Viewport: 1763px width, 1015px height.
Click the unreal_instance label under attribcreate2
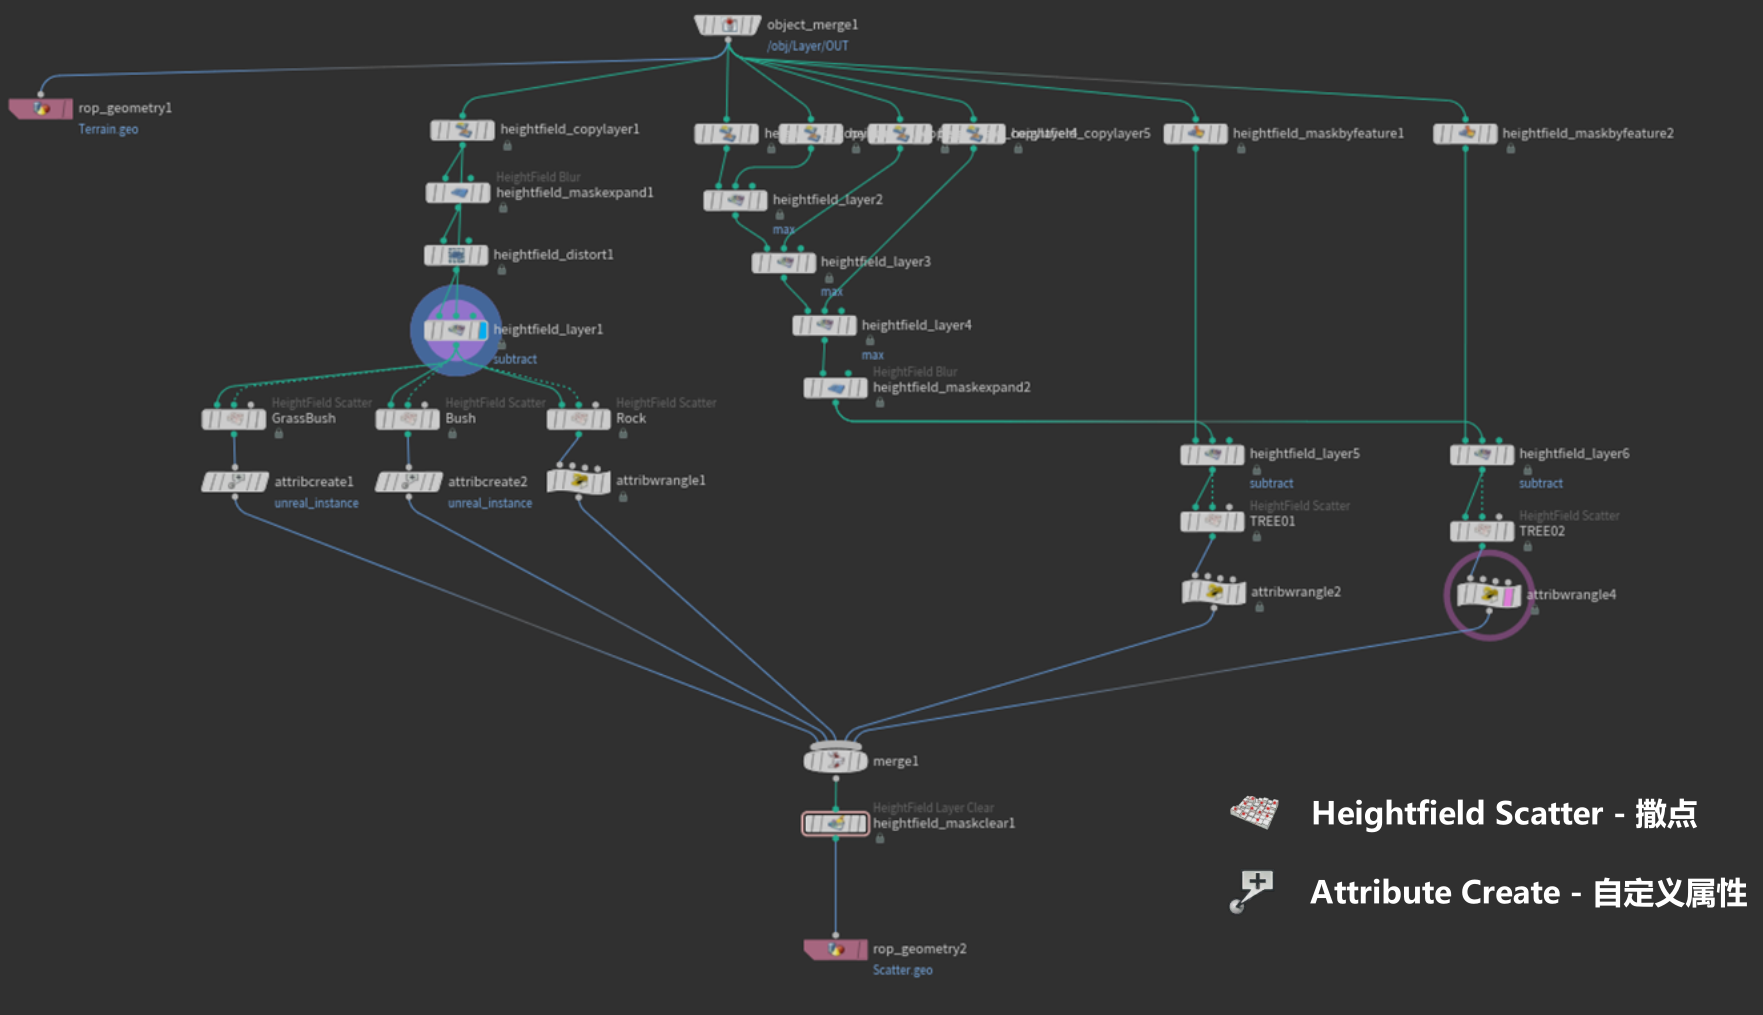pyautogui.click(x=490, y=504)
